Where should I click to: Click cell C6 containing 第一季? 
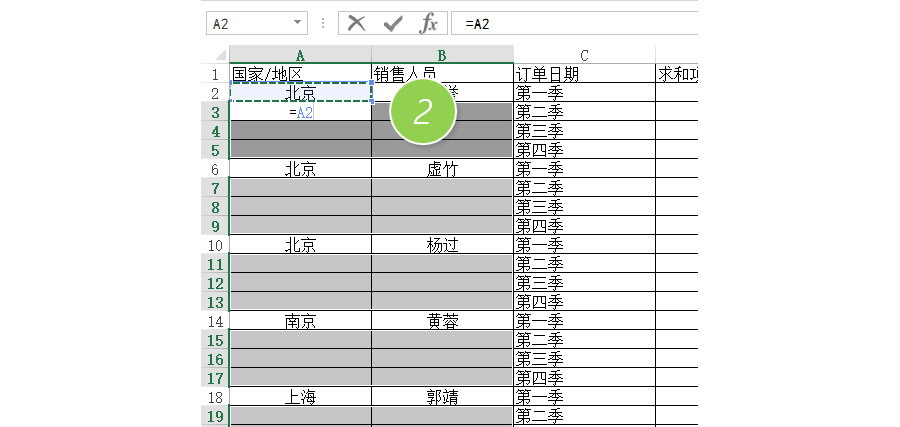[x=584, y=169]
